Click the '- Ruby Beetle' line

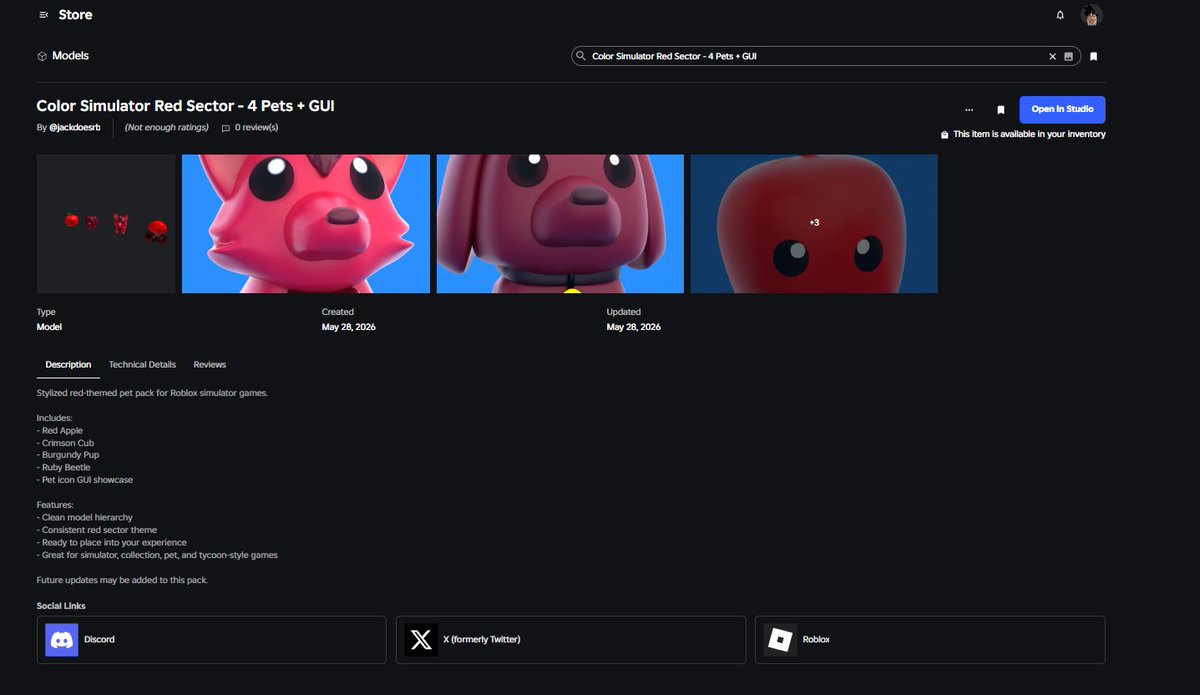pos(64,467)
